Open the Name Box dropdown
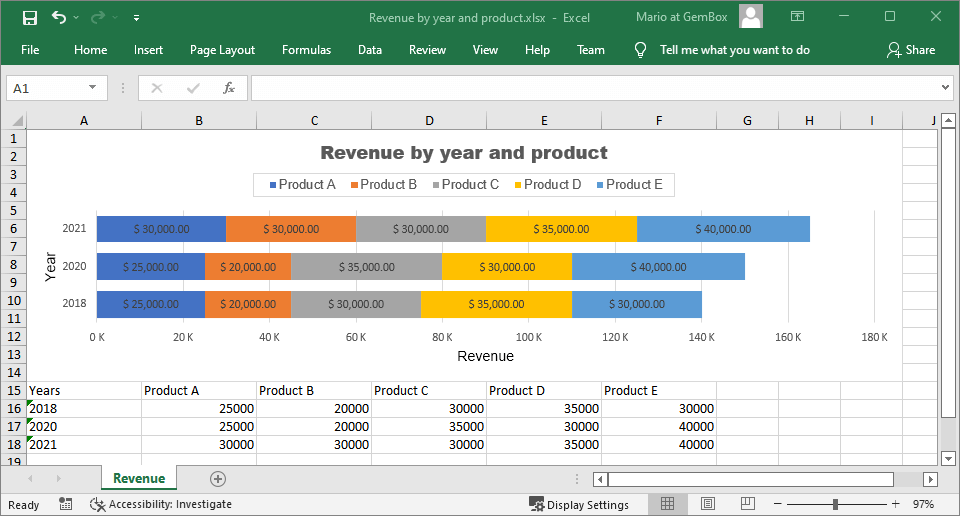960x516 pixels. click(x=92, y=88)
